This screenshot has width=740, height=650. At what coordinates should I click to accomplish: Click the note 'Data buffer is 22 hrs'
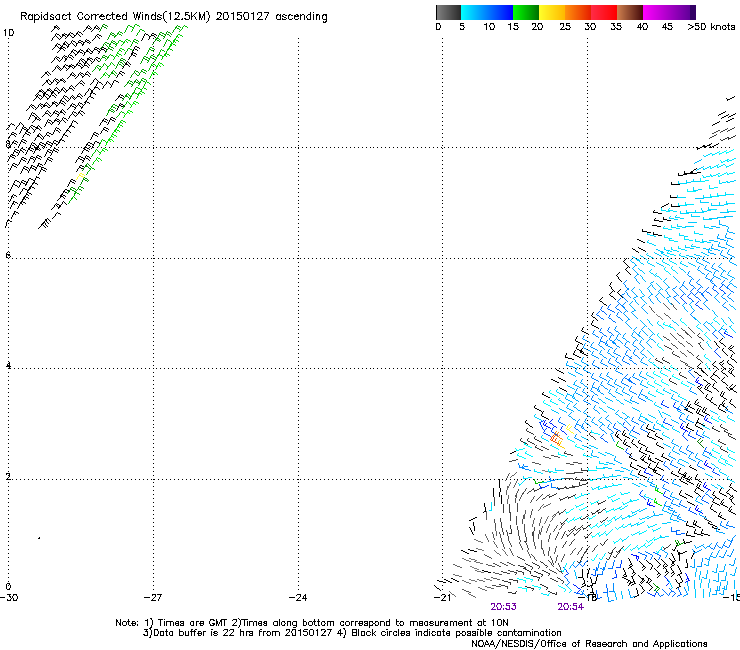[x=202, y=633]
